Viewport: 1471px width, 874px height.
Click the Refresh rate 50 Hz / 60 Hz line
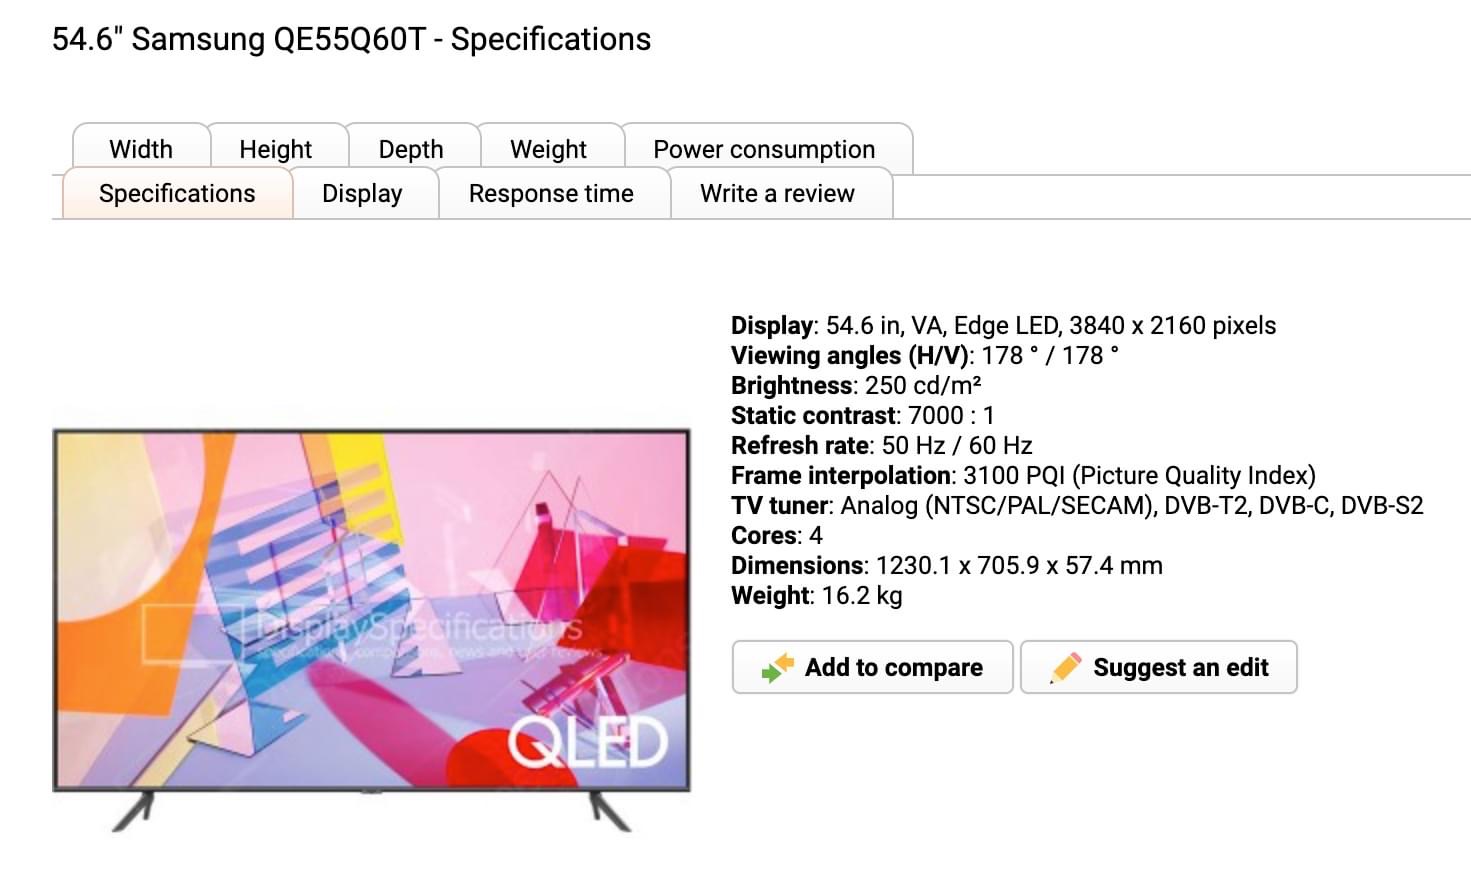point(881,445)
